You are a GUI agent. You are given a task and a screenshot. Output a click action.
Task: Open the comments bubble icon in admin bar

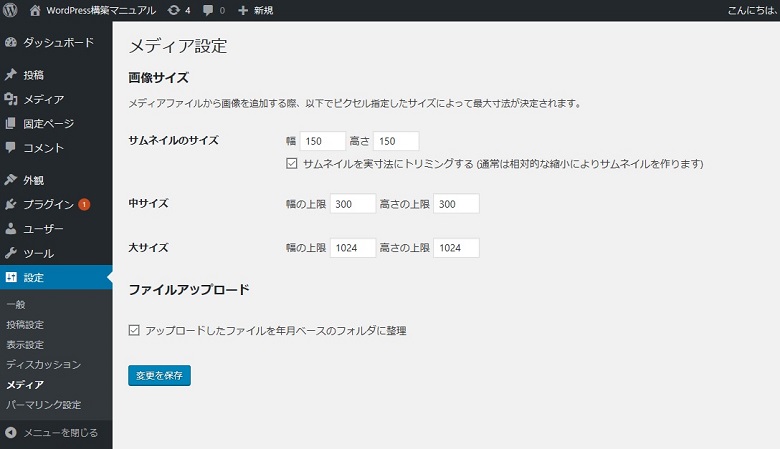[x=208, y=10]
